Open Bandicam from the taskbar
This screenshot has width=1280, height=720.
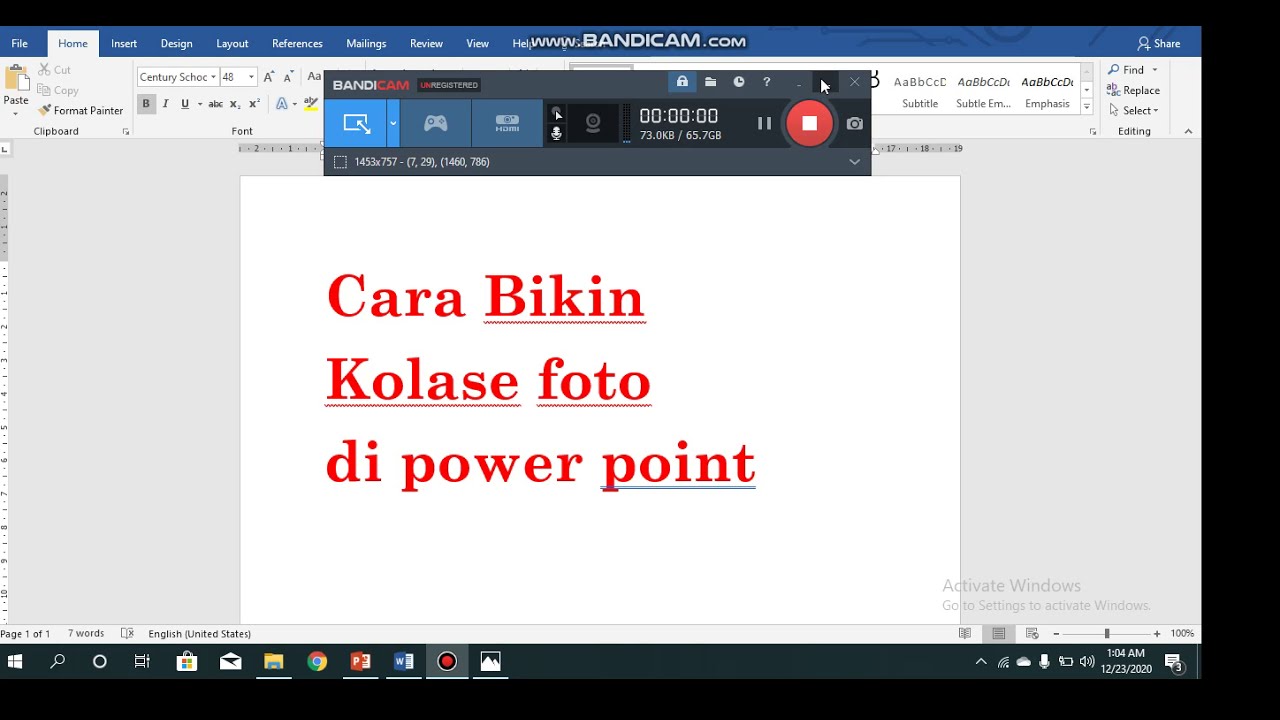click(x=447, y=662)
